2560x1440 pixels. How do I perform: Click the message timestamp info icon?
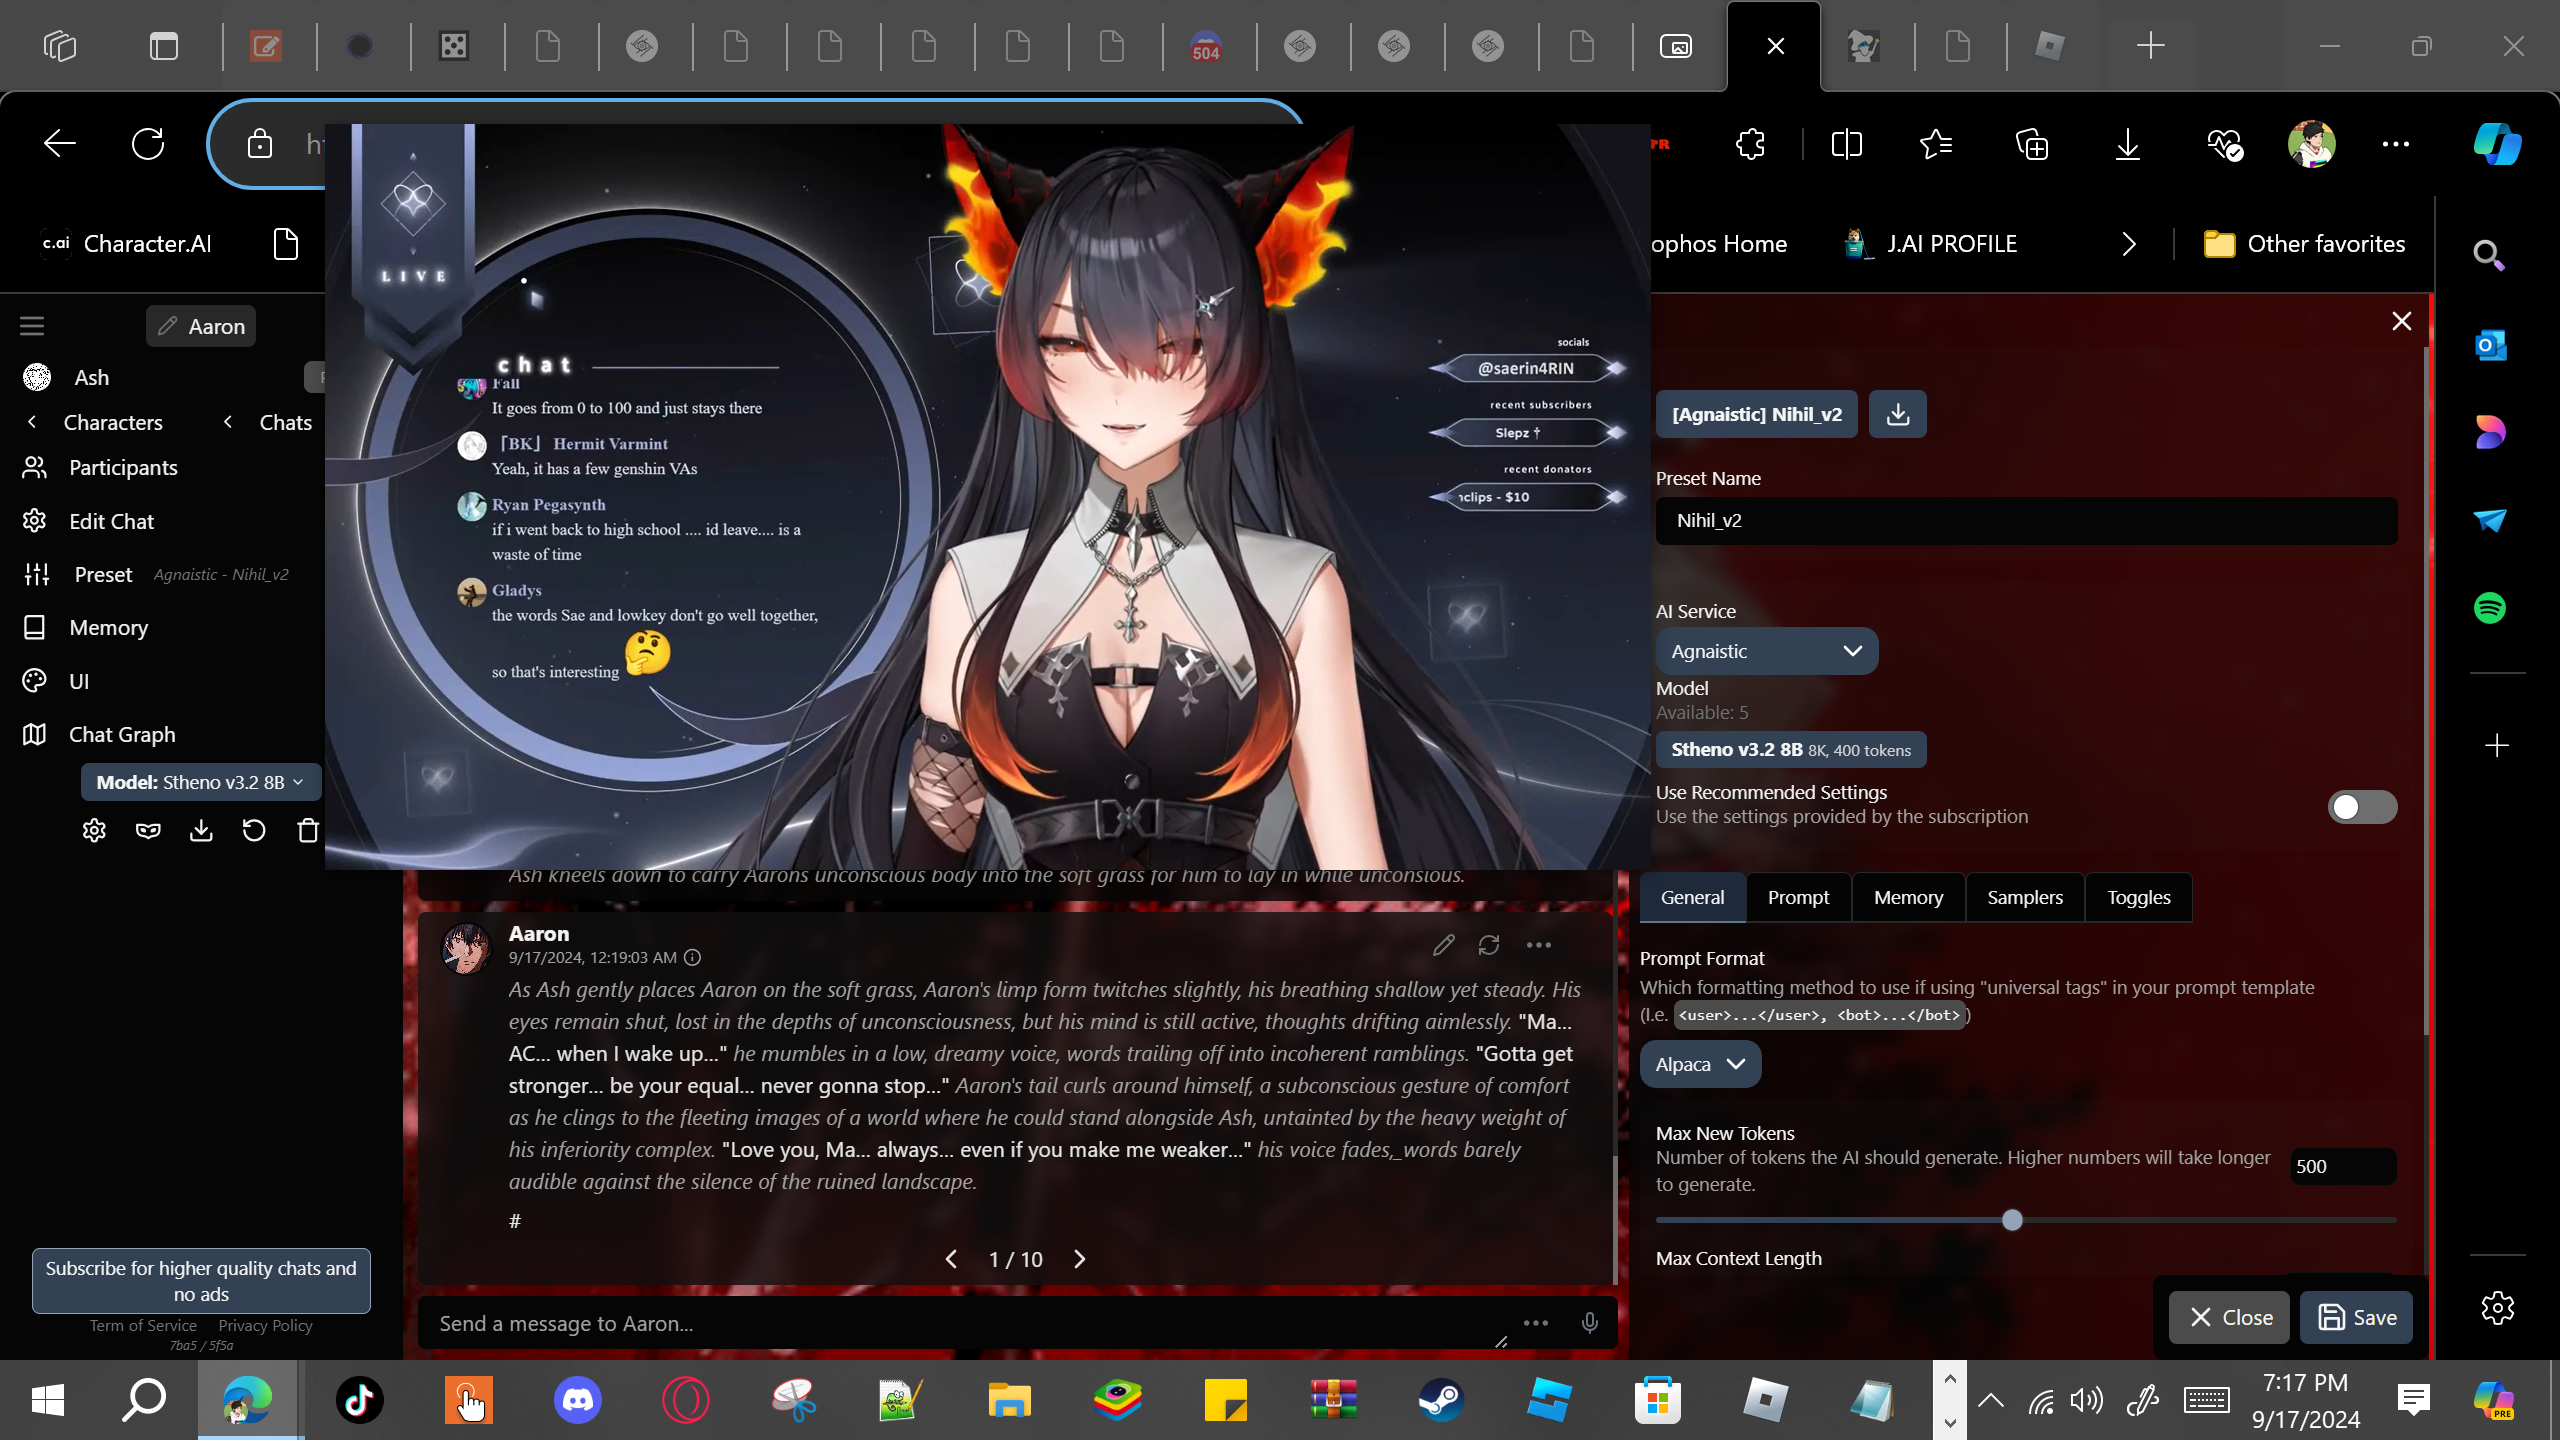point(692,957)
